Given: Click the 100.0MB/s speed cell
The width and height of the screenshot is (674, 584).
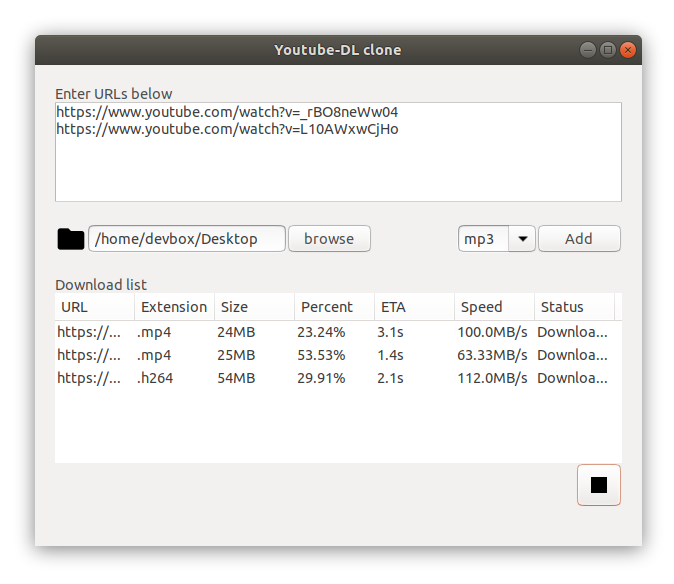Looking at the screenshot, I should click(492, 332).
